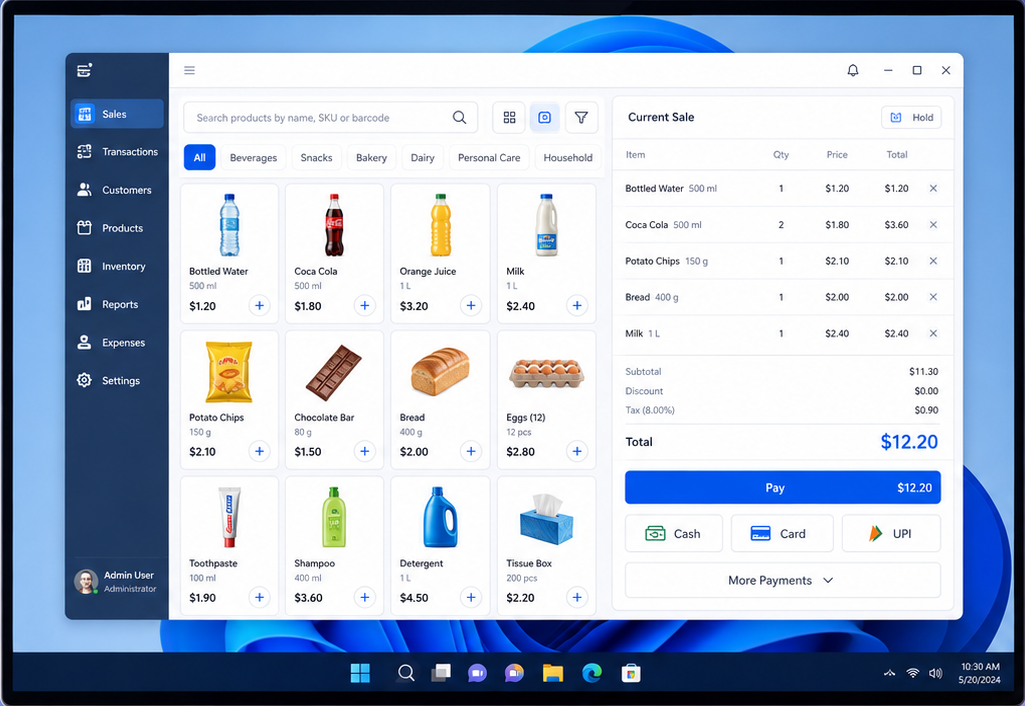
Task: Filter products by Household
Action: tap(568, 158)
